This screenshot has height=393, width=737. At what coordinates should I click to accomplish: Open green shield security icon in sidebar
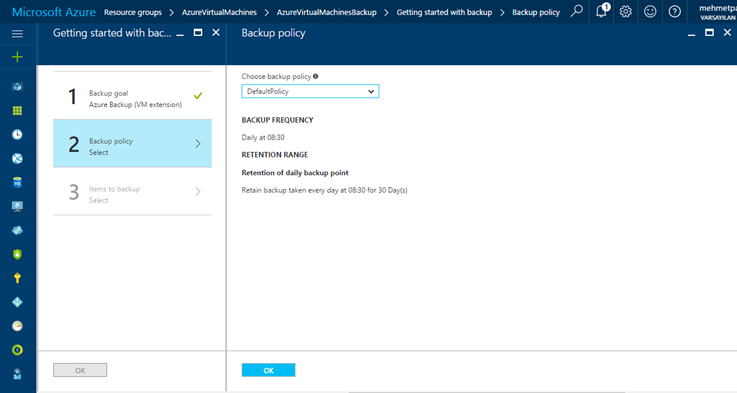17,254
